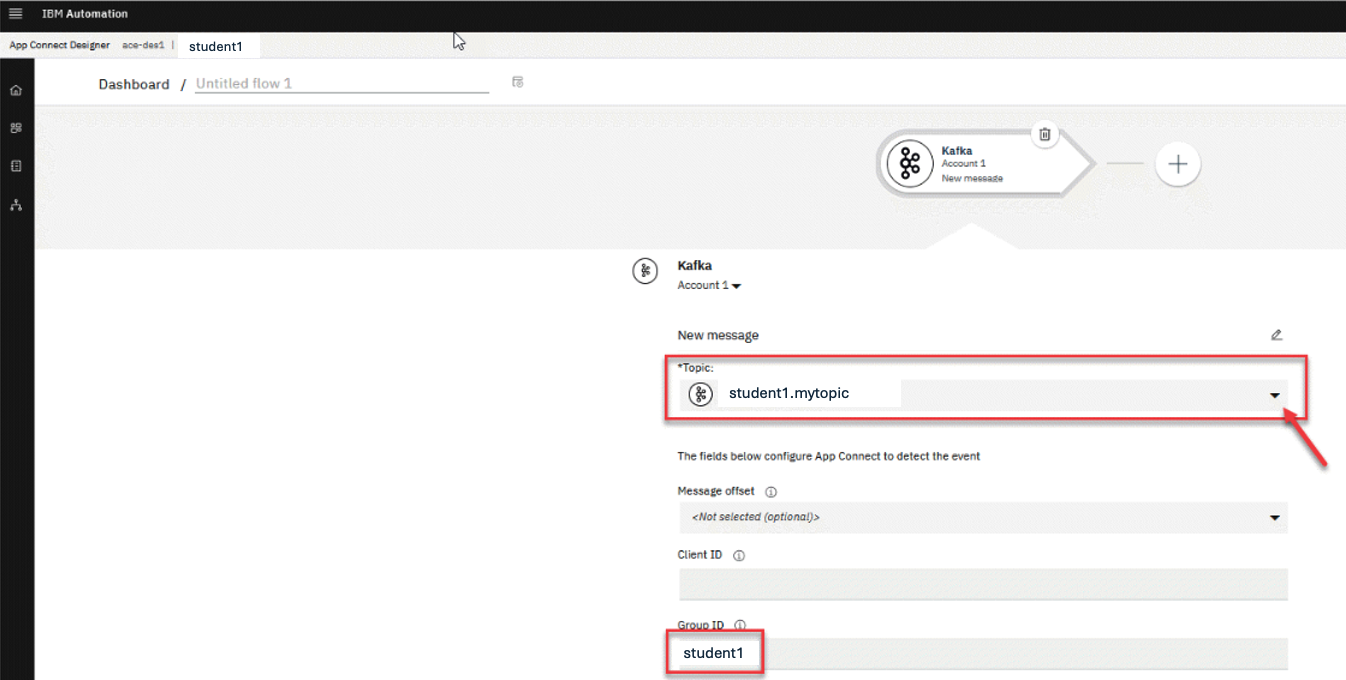Click the Untitled flow 1 name field

341,84
